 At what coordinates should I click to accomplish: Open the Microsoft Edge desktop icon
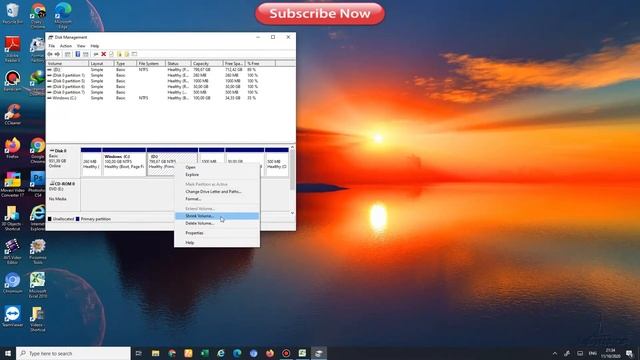[63, 16]
